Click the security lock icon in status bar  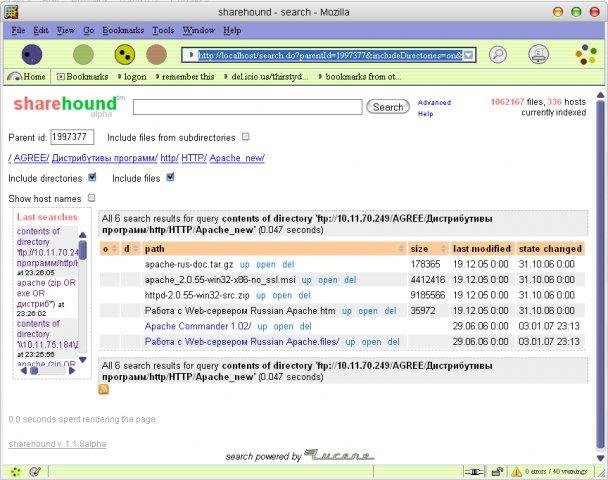click(x=497, y=472)
